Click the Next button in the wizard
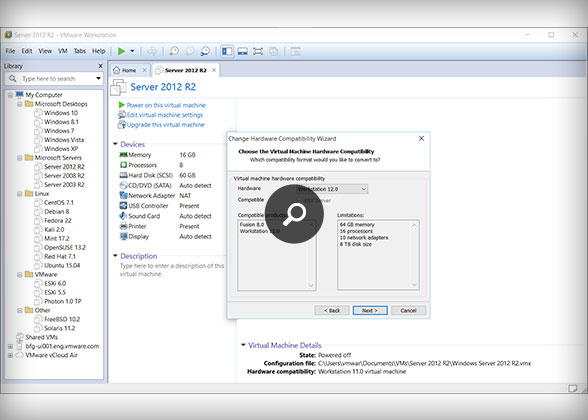588x420 pixels. 370,310
